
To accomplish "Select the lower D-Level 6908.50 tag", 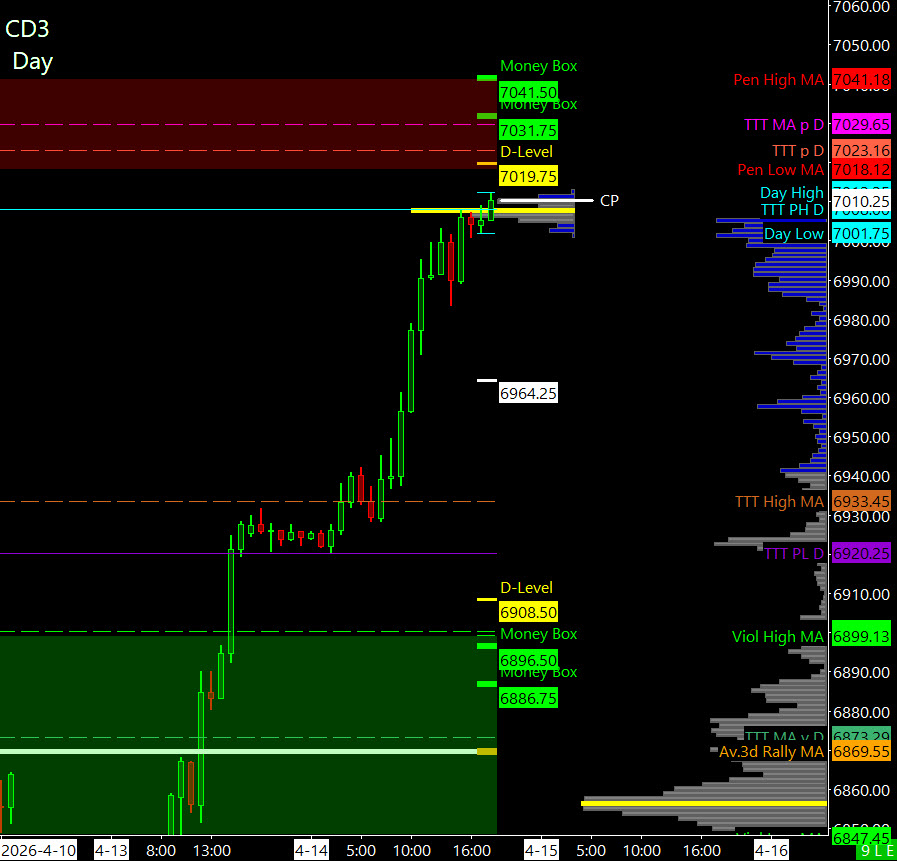I will tap(527, 612).
